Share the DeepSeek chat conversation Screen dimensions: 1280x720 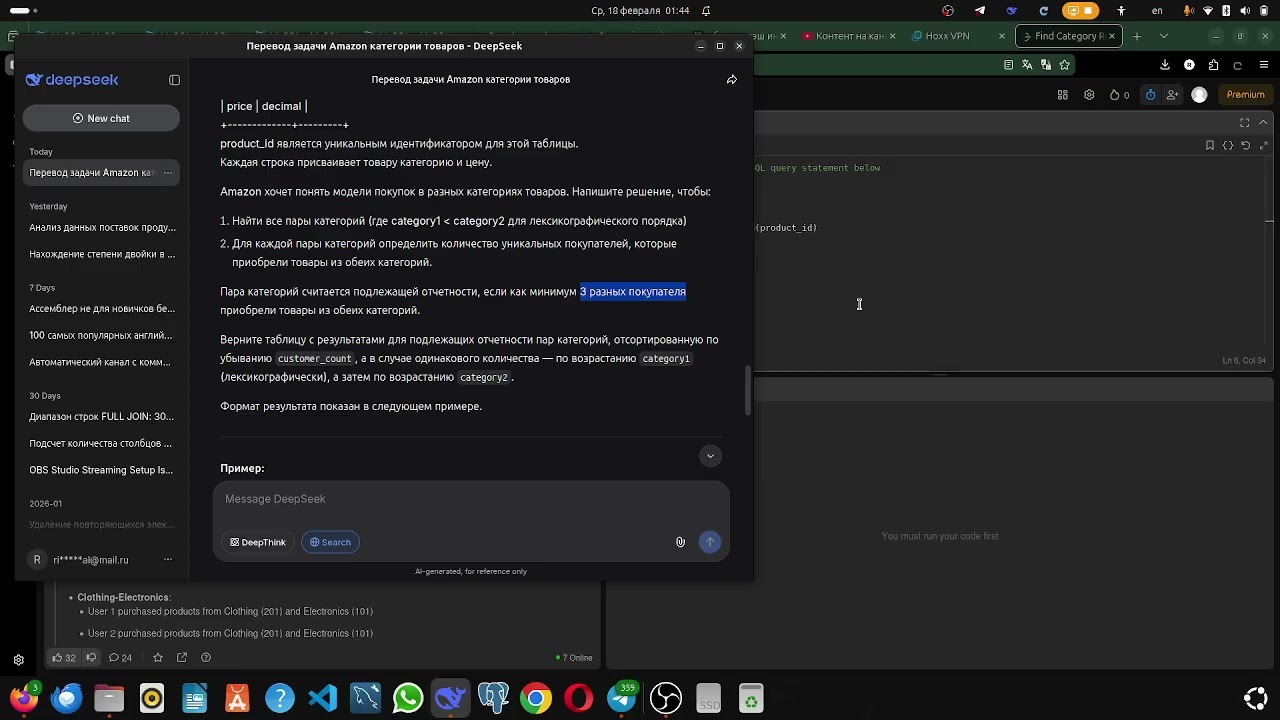[732, 80]
